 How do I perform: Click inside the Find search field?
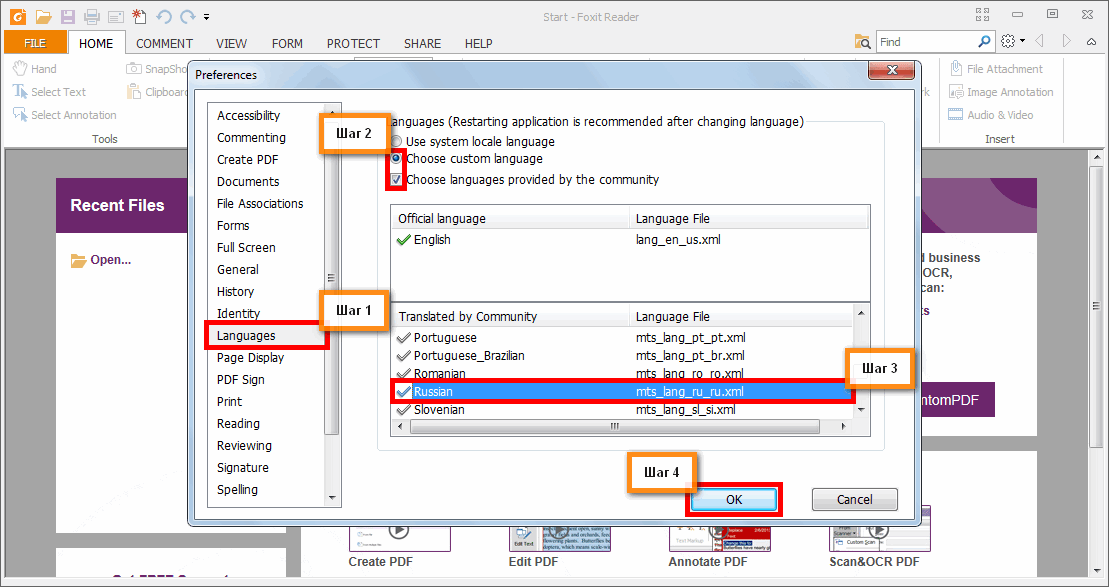pyautogui.click(x=927, y=42)
